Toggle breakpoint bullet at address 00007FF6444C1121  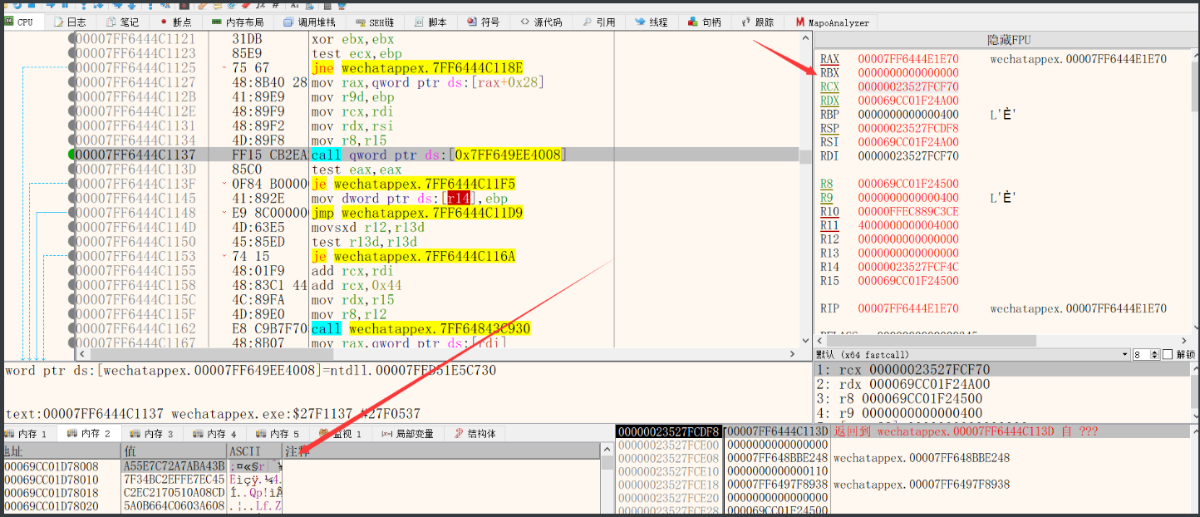pyautogui.click(x=72, y=37)
